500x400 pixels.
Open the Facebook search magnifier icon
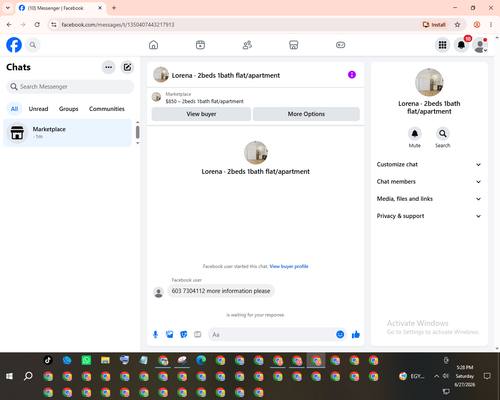pos(33,45)
